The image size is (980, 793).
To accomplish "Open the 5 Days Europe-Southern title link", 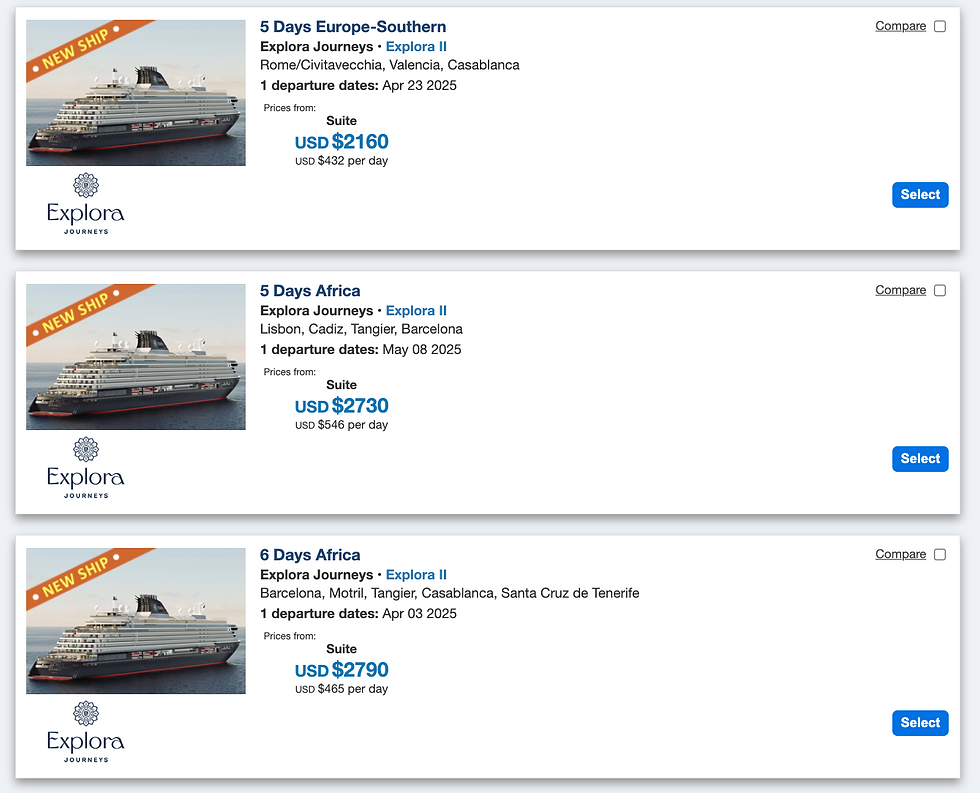I will point(353,27).
